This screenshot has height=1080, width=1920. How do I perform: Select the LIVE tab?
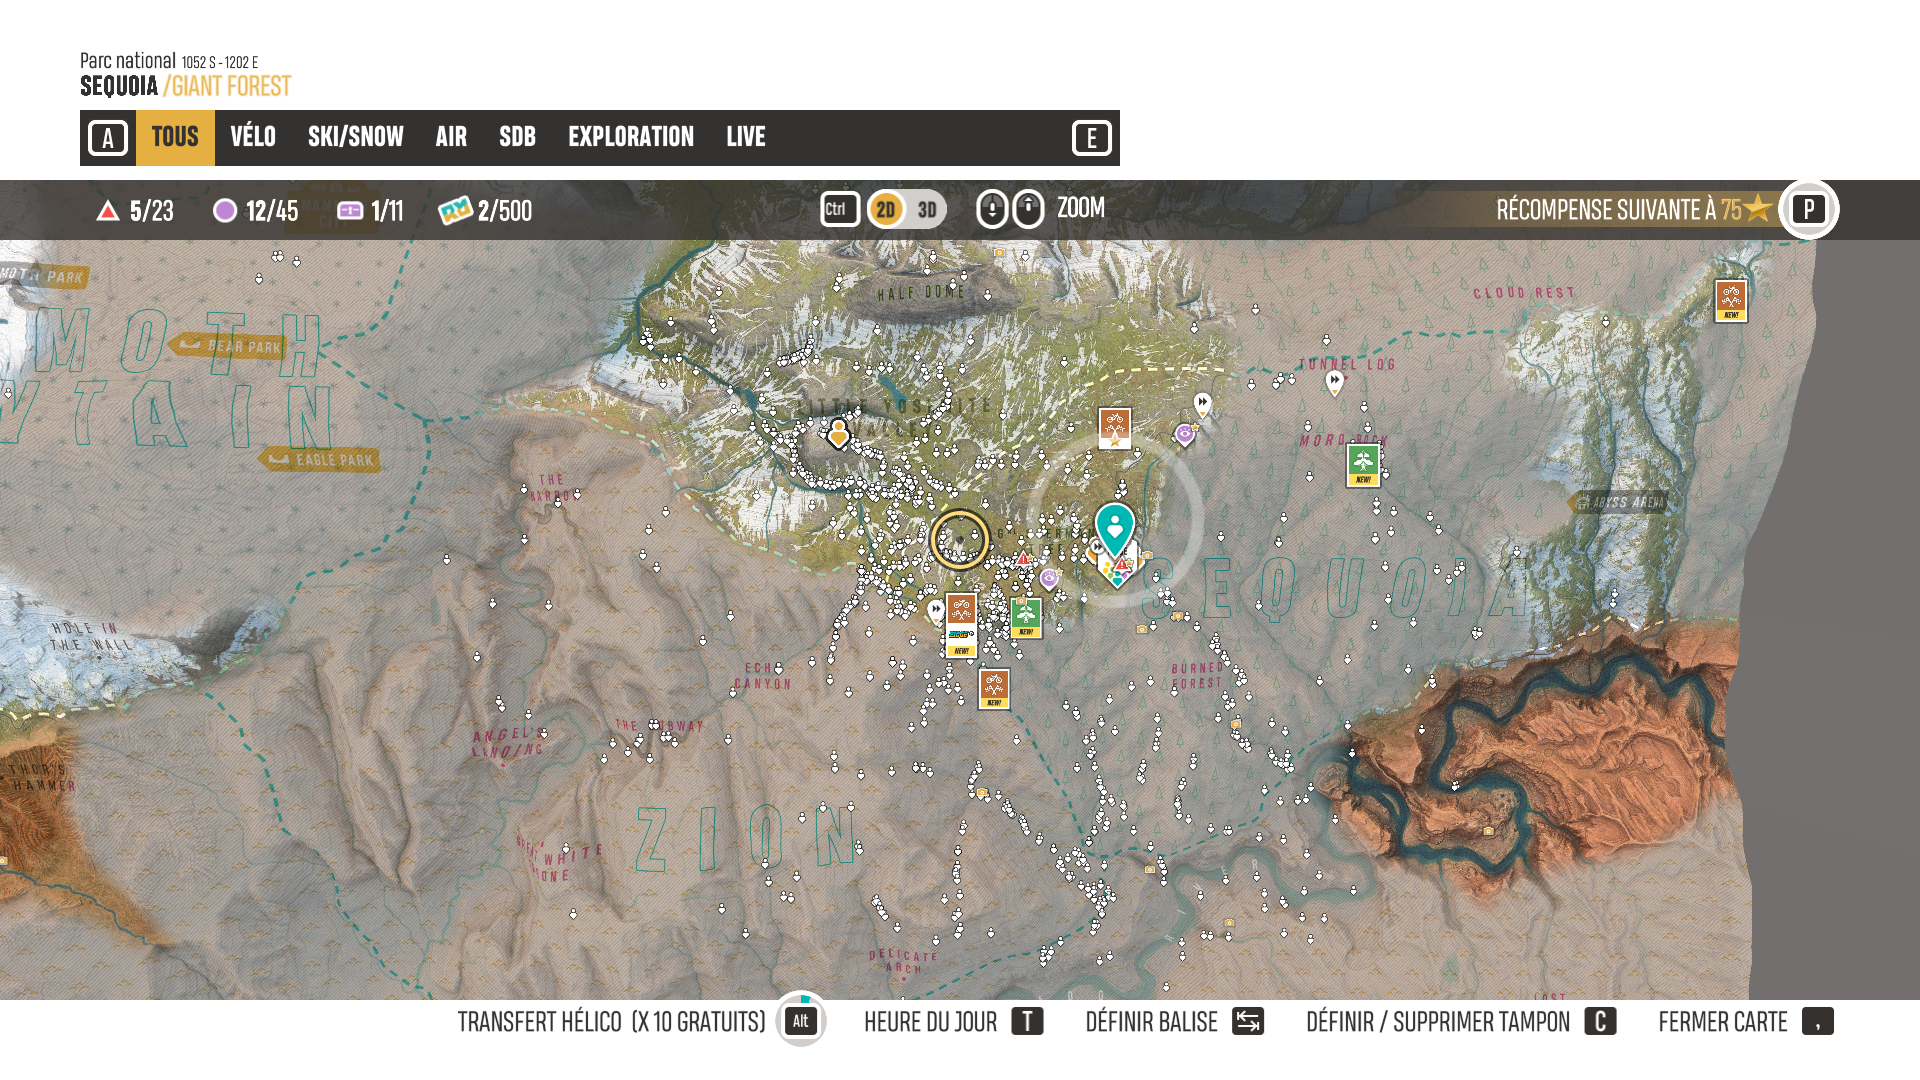746,137
